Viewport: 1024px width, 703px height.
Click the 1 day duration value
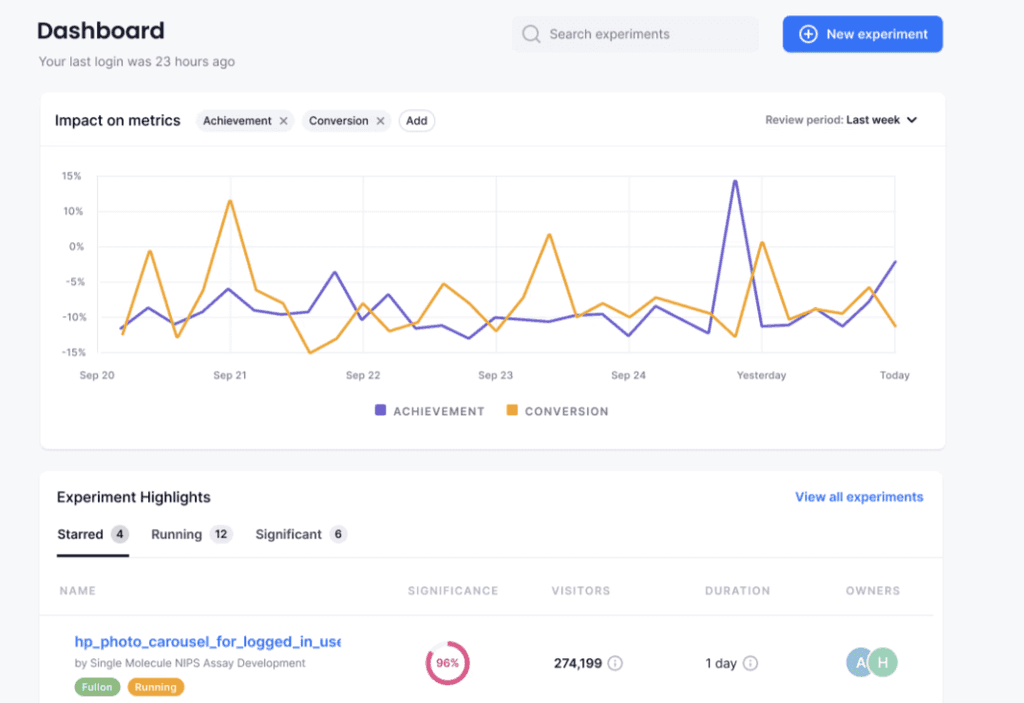721,663
